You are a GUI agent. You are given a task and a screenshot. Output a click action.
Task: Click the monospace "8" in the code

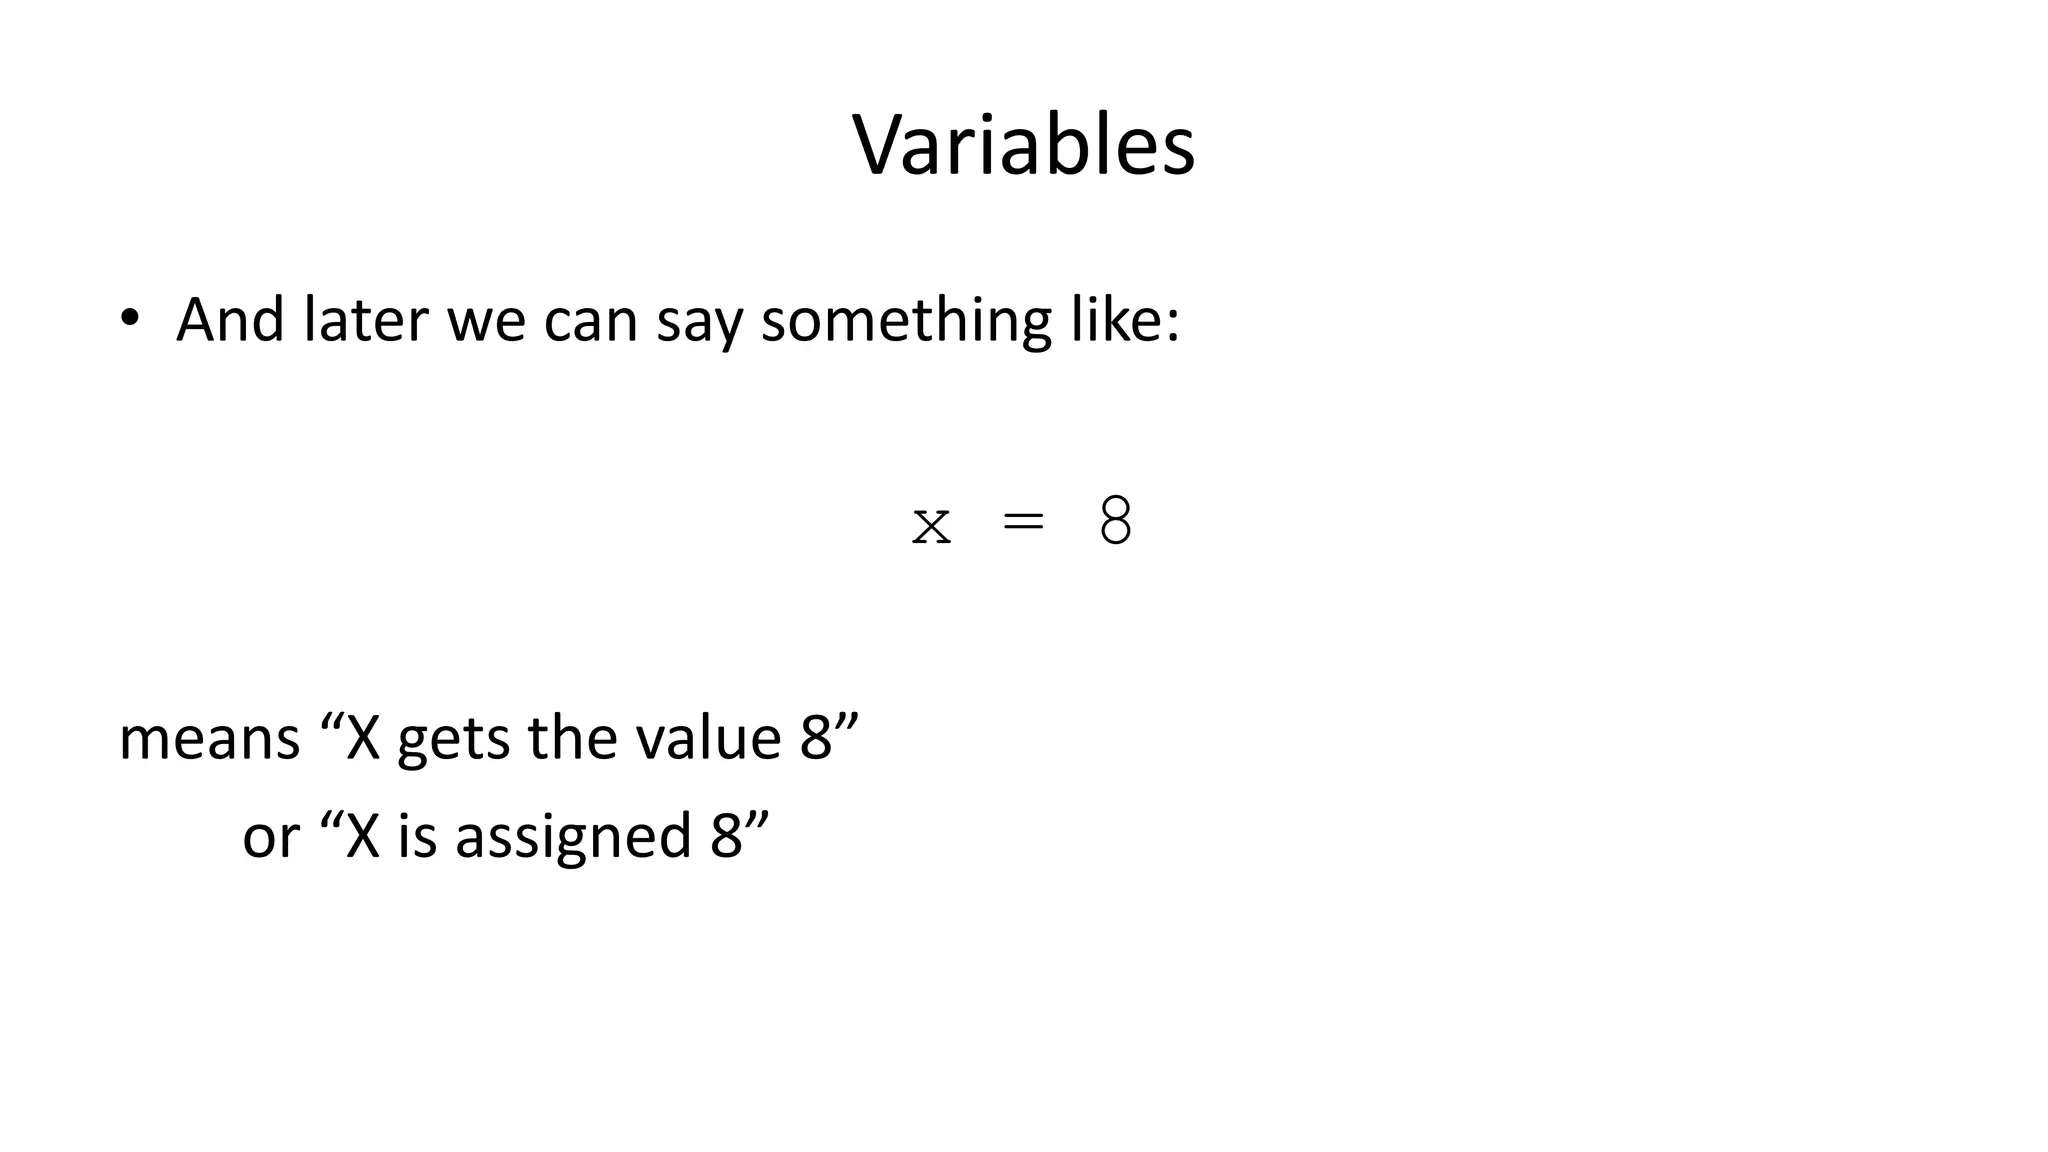(1115, 522)
